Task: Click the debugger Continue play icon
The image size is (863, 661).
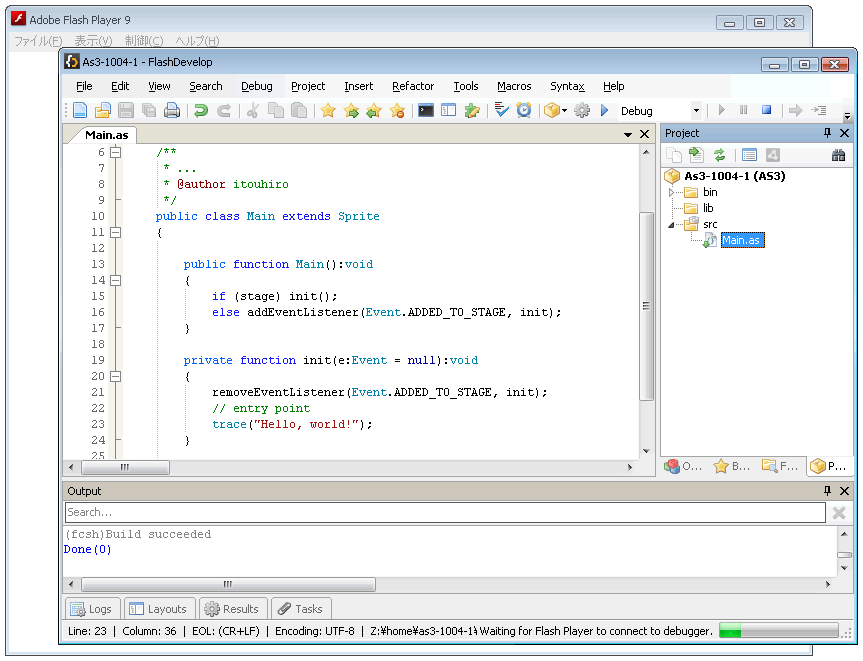Action: pos(722,110)
